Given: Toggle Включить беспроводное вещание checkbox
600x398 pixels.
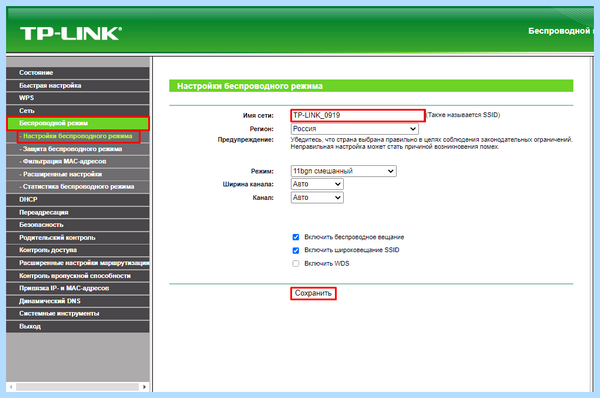Looking at the screenshot, I should pyautogui.click(x=296, y=237).
